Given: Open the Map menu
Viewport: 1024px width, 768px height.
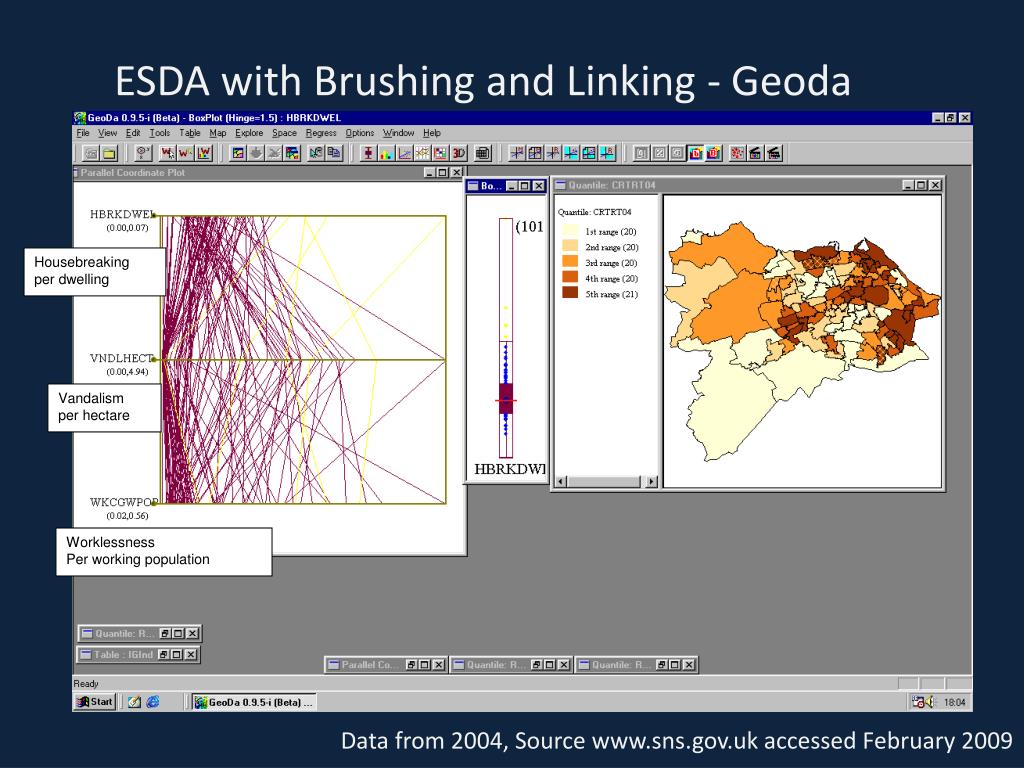Looking at the screenshot, I should tap(217, 133).
